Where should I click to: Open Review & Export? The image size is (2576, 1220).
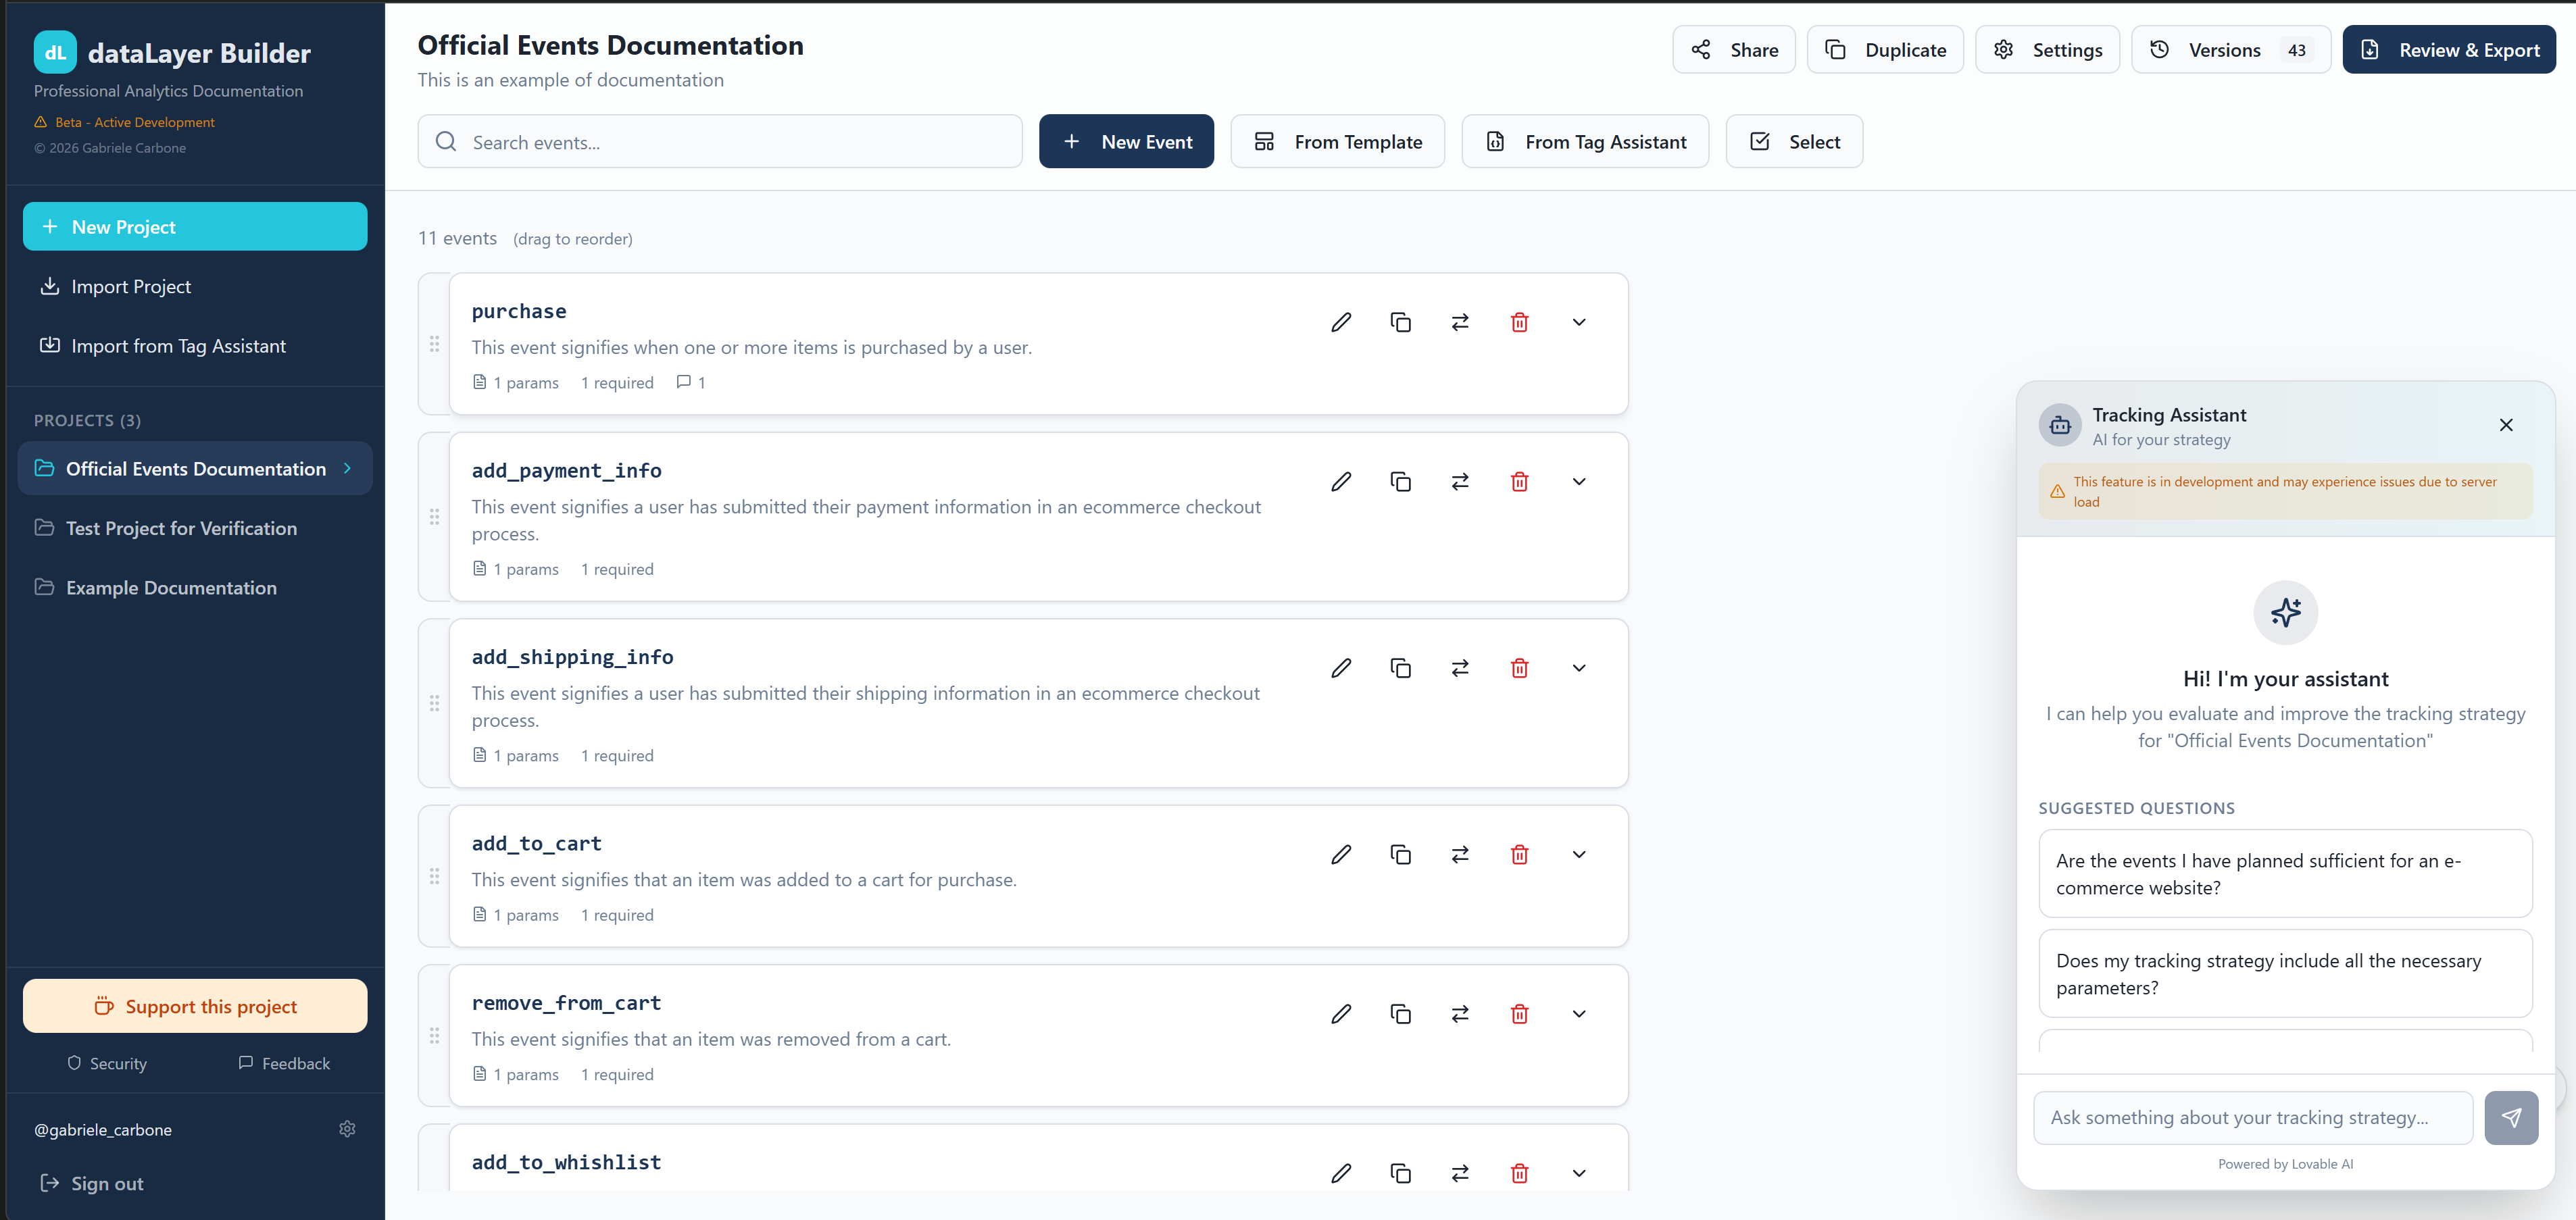[2449, 49]
